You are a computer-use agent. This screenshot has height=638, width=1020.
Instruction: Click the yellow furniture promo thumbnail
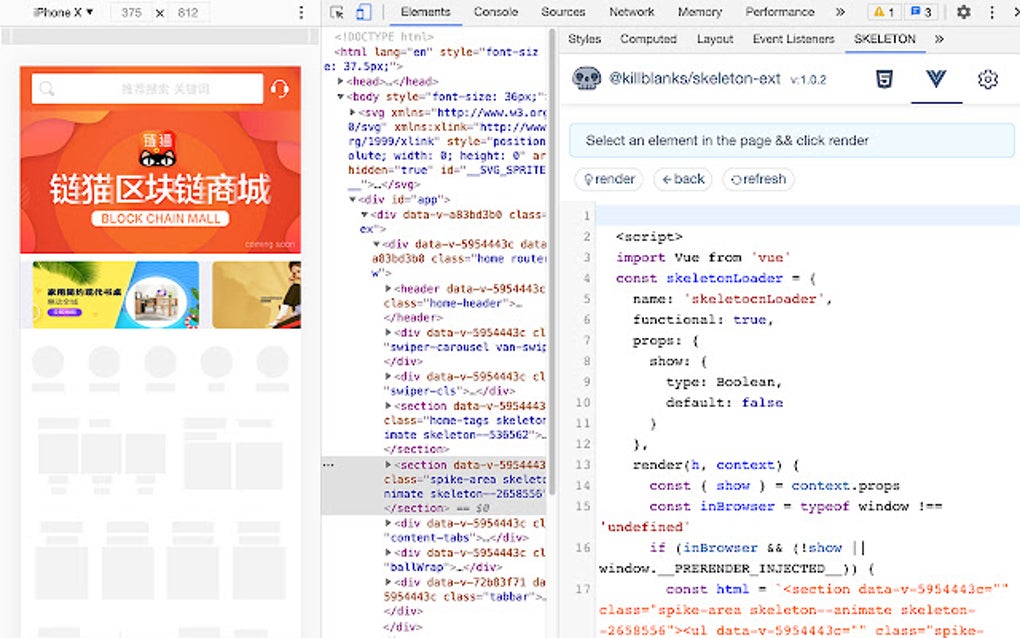pos(116,295)
